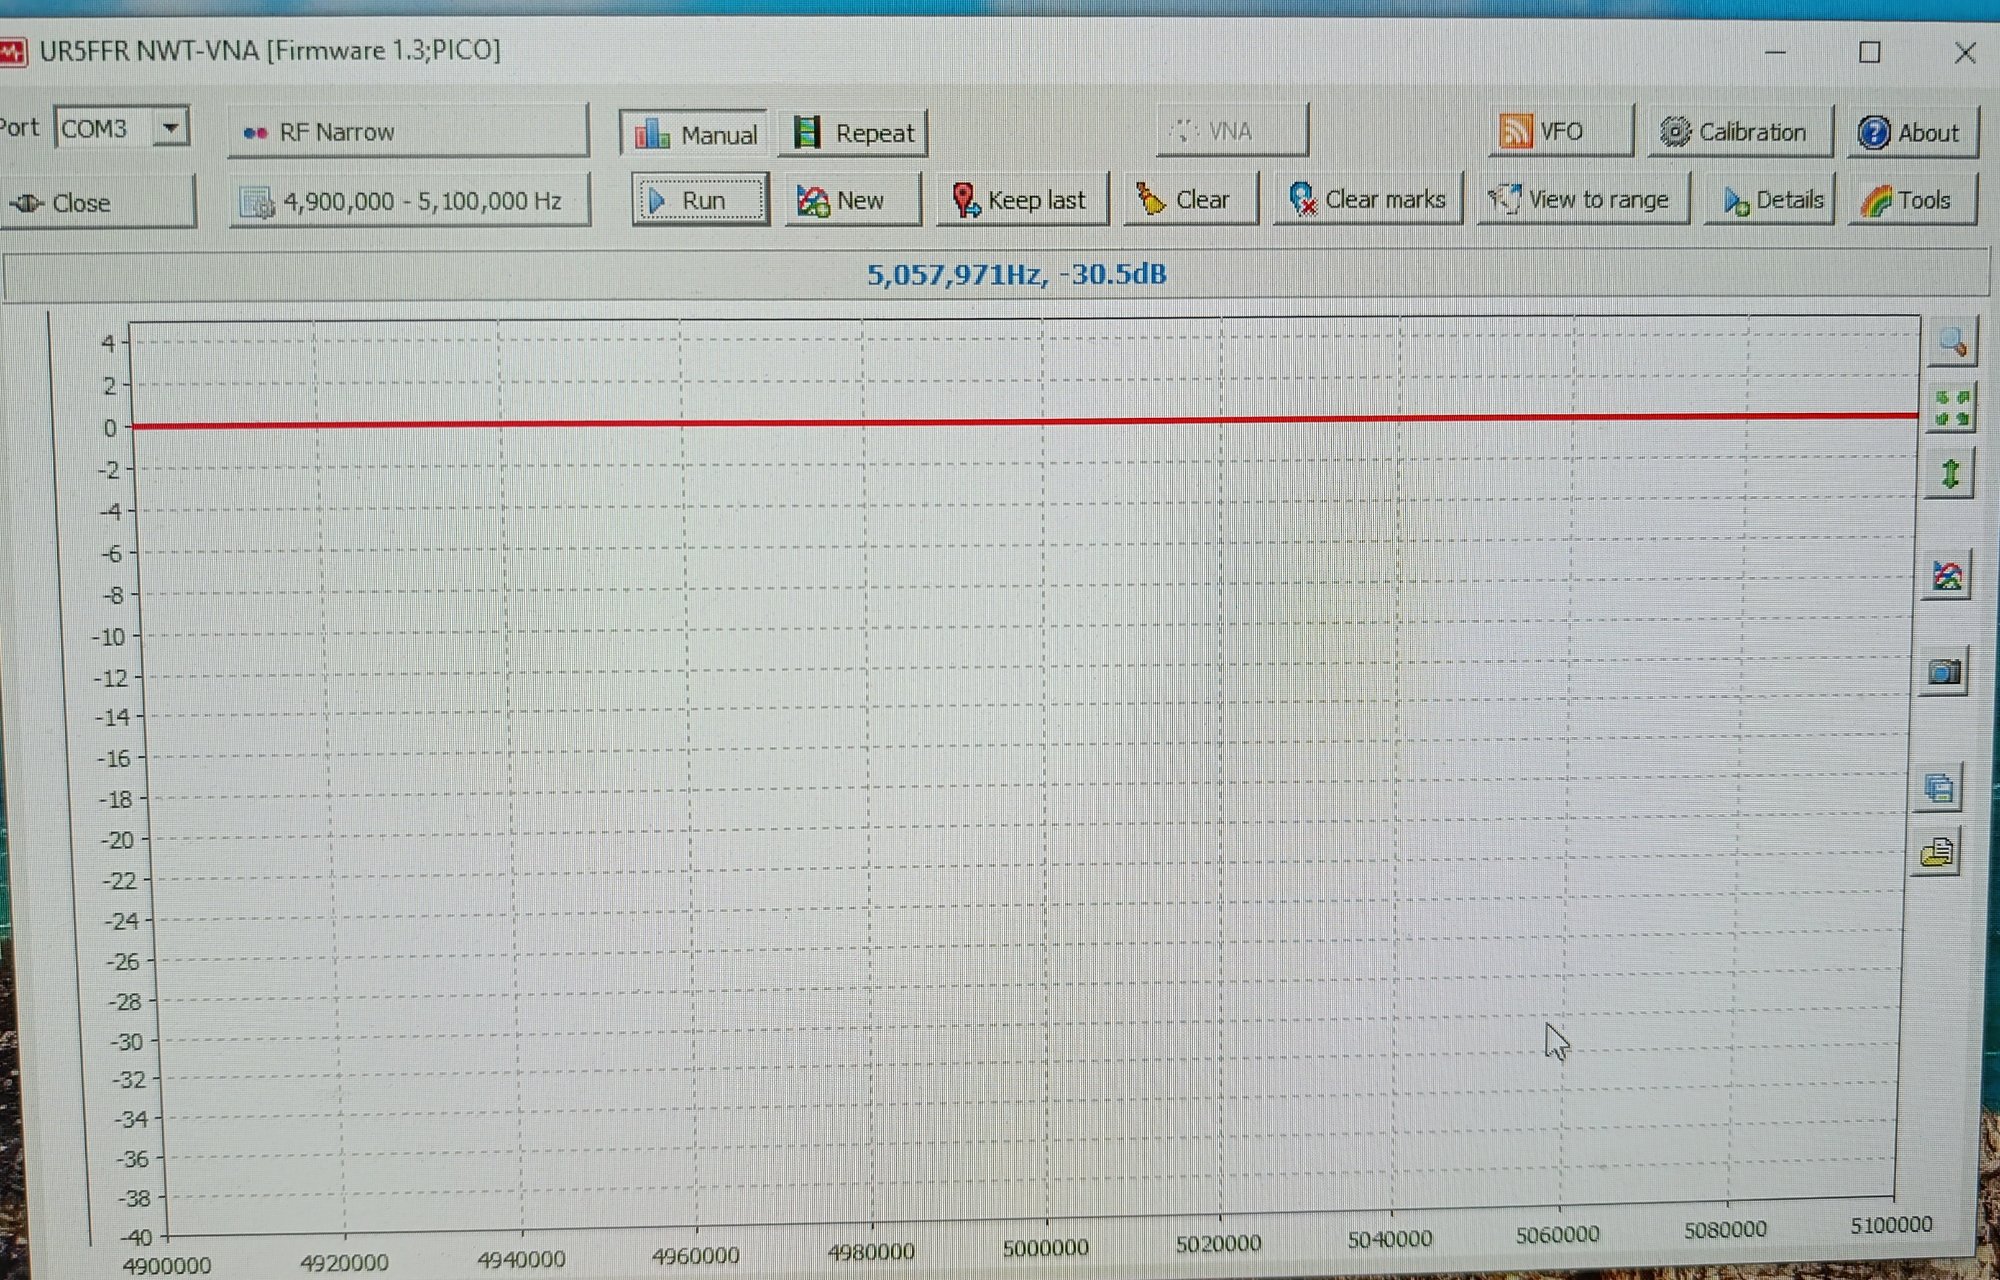Click the vertical green double-arrow icon
This screenshot has height=1280, width=2000.
tap(1949, 473)
